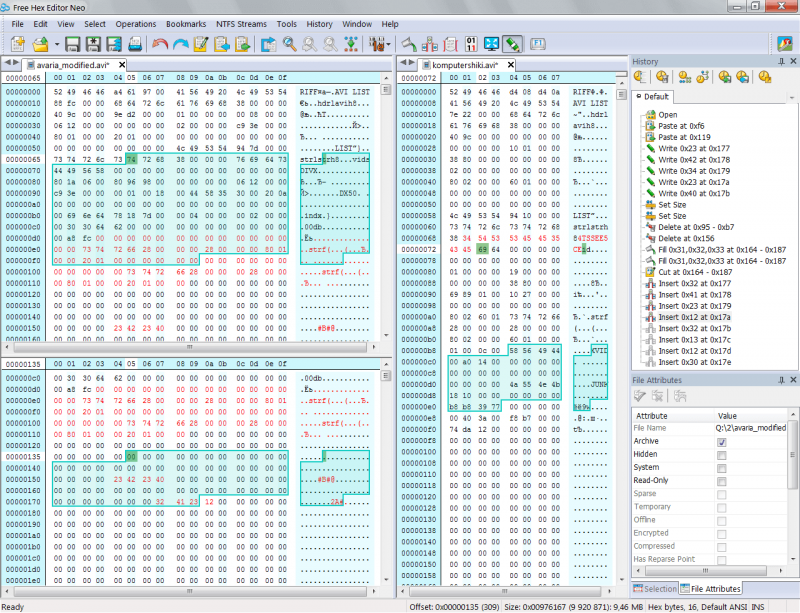The height and width of the screenshot is (613, 800).
Task: Toggle the Encrypted attribute checkbox
Action: click(x=721, y=534)
